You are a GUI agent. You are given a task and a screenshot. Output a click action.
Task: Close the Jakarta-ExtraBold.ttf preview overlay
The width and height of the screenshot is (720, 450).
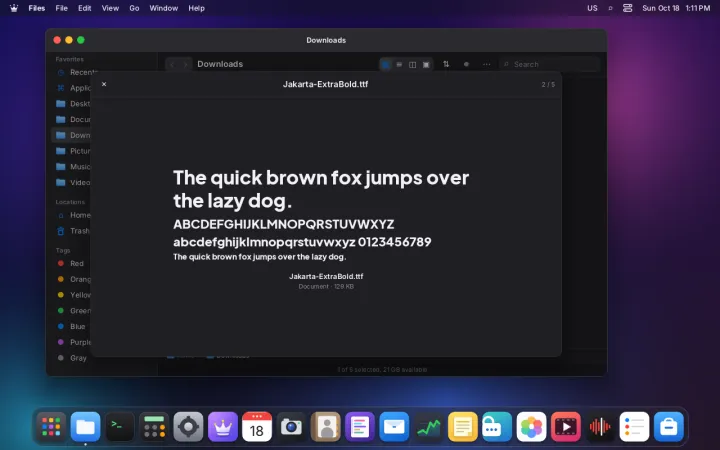(104, 84)
